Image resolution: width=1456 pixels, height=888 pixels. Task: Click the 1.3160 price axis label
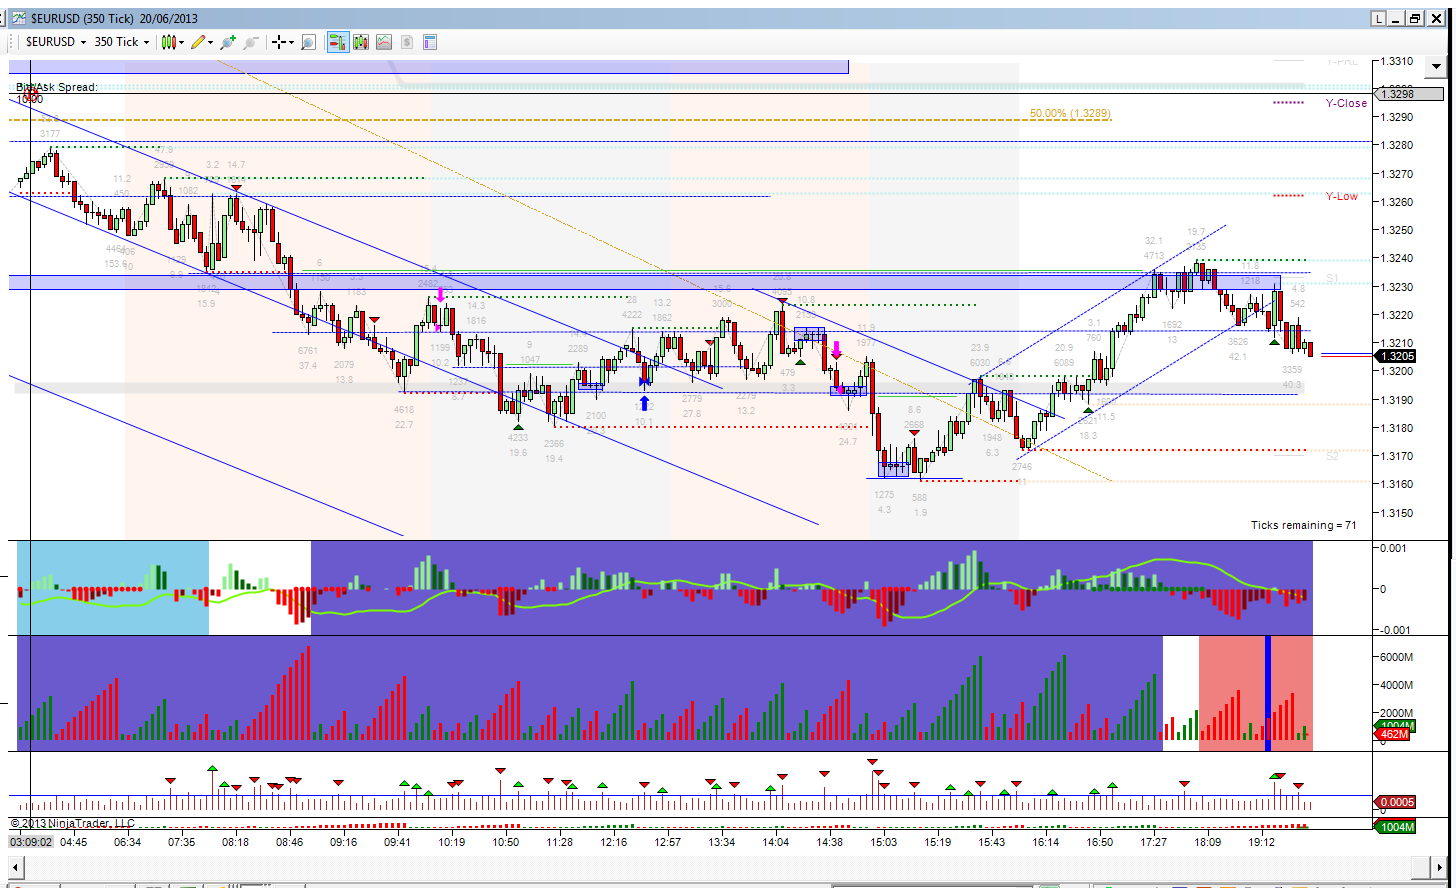[x=1399, y=484]
